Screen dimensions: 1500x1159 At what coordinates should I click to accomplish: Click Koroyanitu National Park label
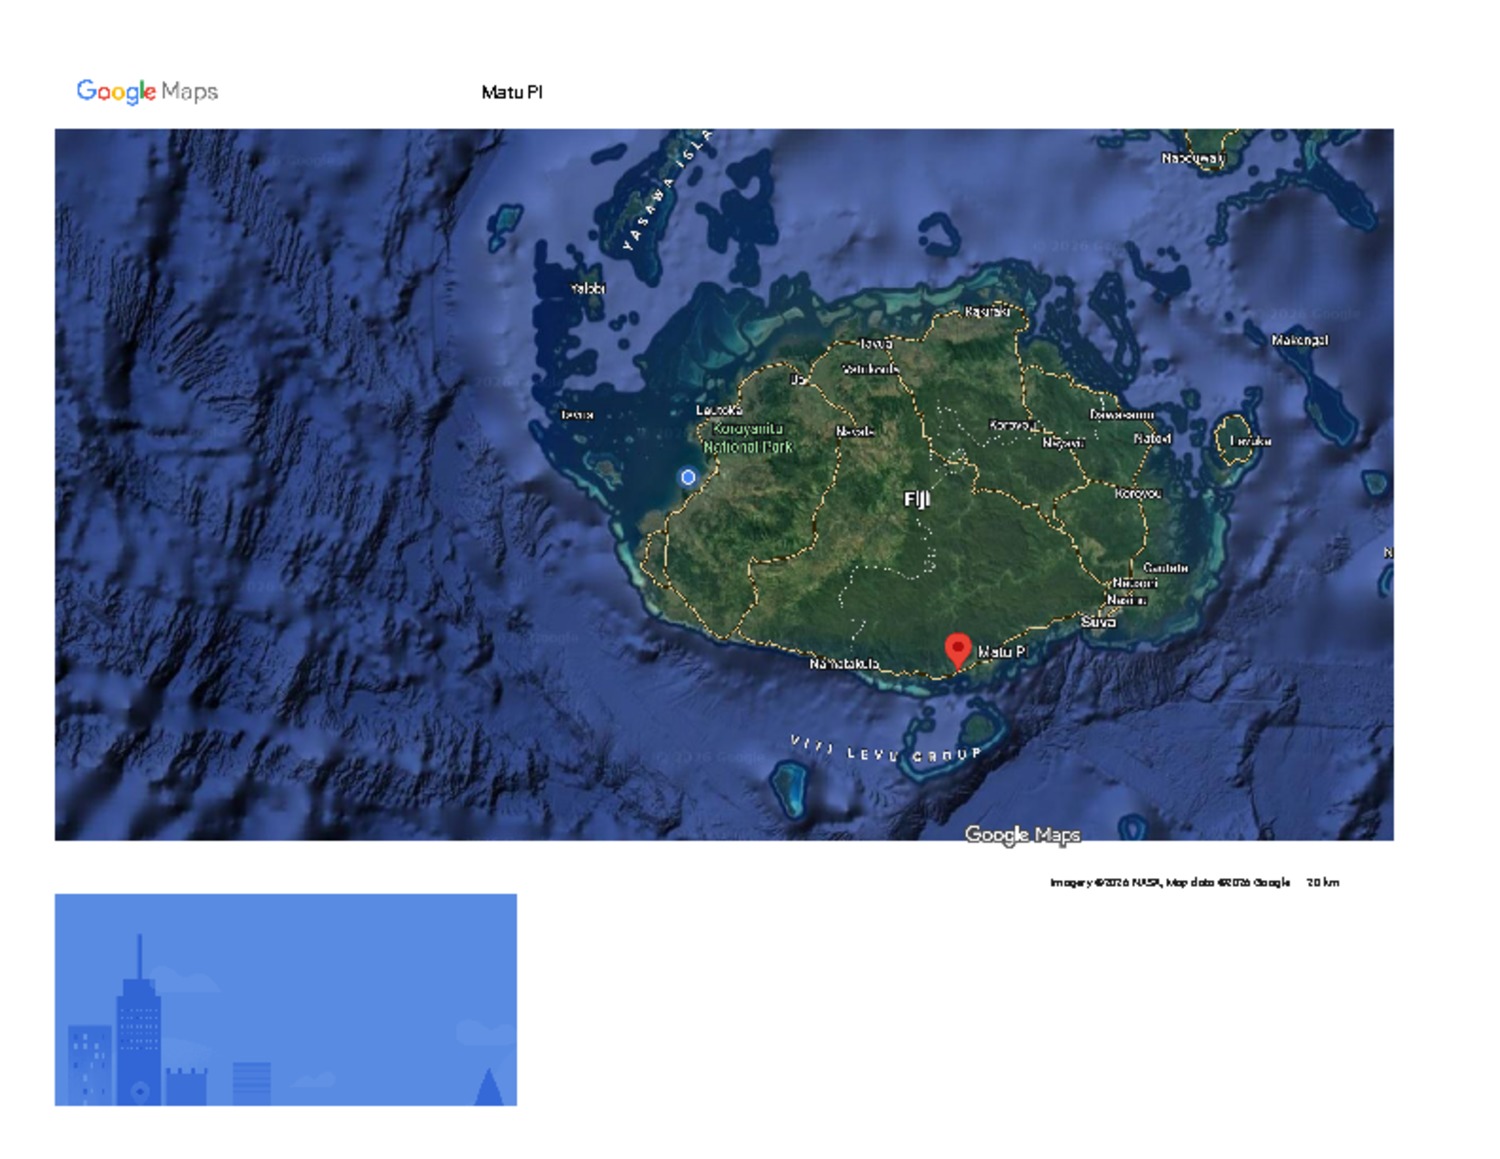pyautogui.click(x=747, y=438)
